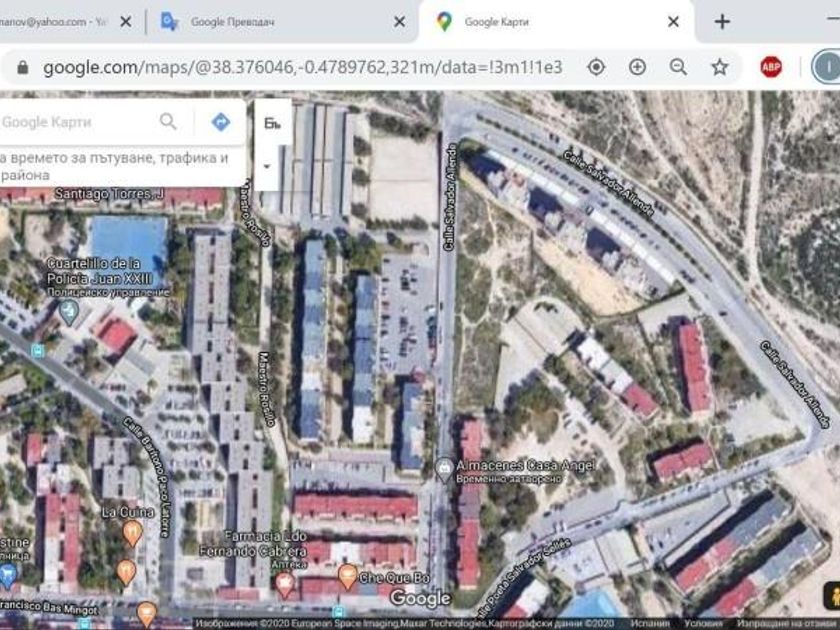This screenshot has height=630, width=840.
Task: Select the Almacenes Casa Angel pin
Action: point(444,469)
